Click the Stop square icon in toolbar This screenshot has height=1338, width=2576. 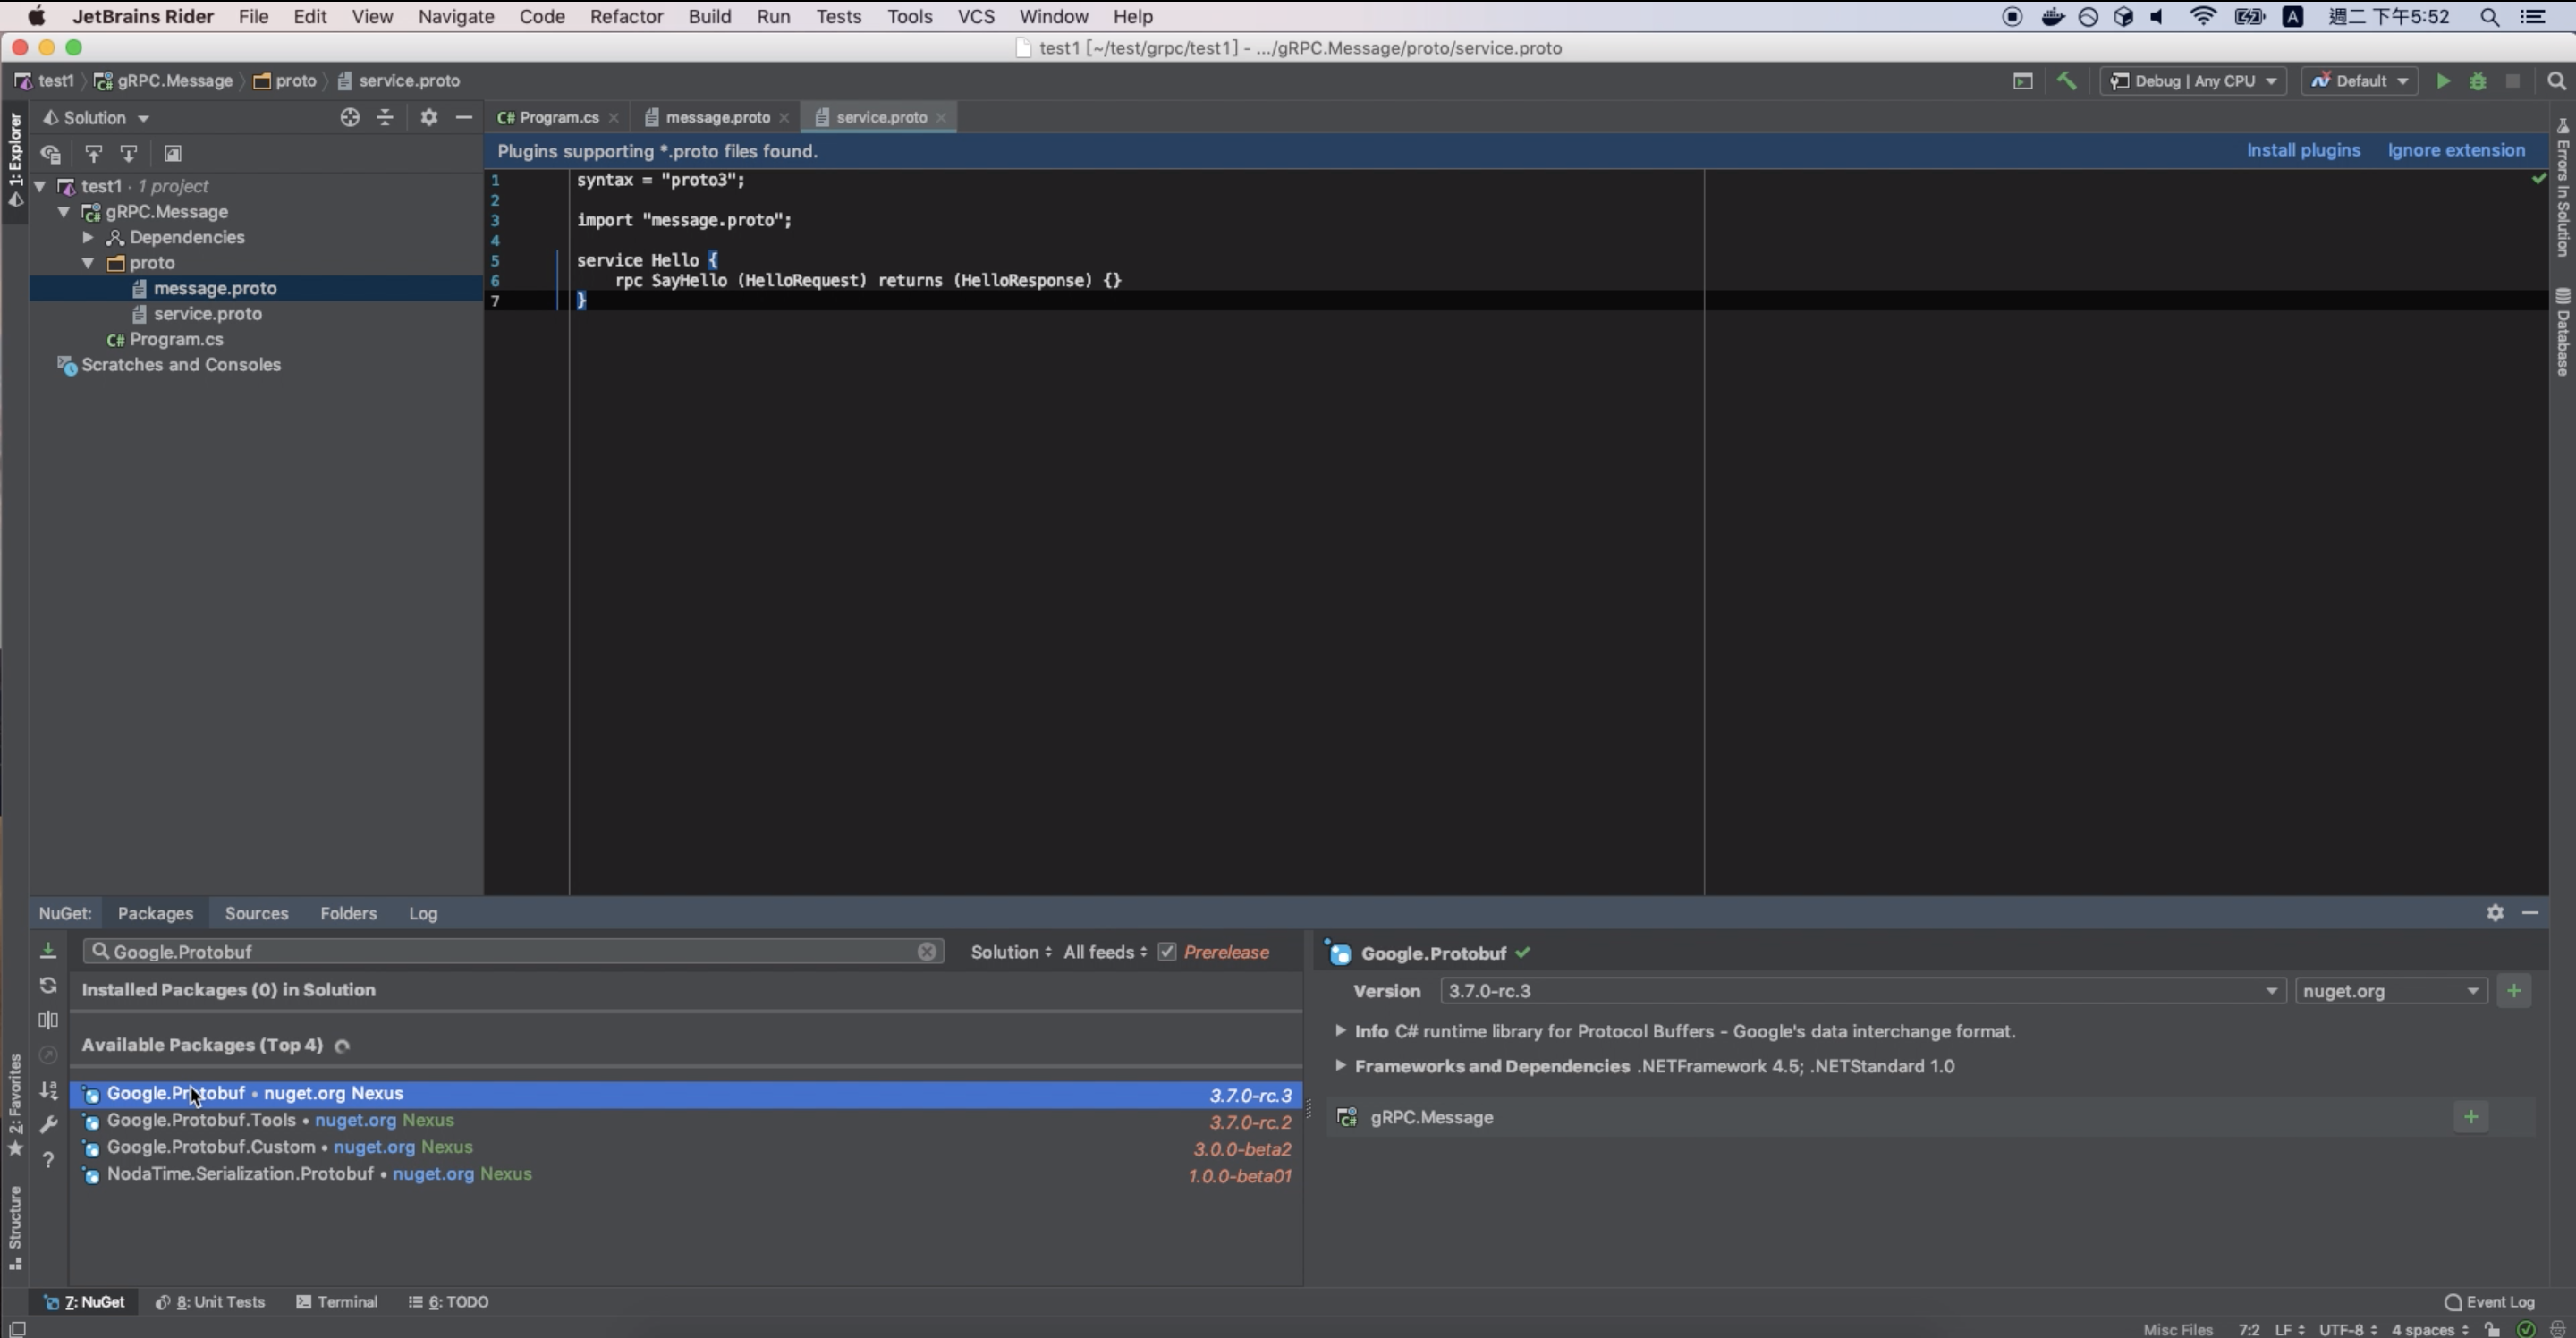[2512, 81]
